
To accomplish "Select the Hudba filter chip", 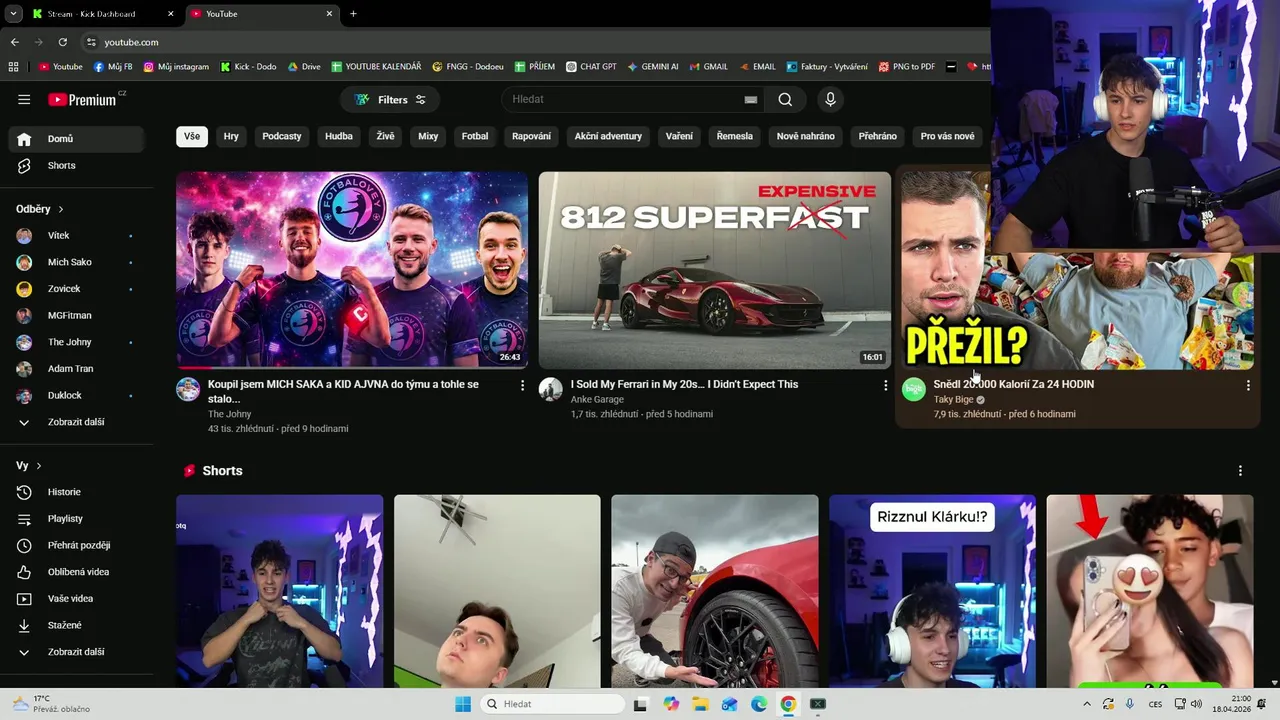I will [339, 136].
